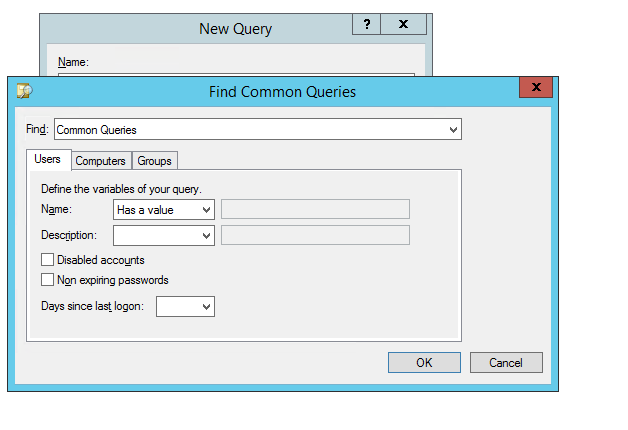
Task: Close the New Query window
Action: point(403,24)
